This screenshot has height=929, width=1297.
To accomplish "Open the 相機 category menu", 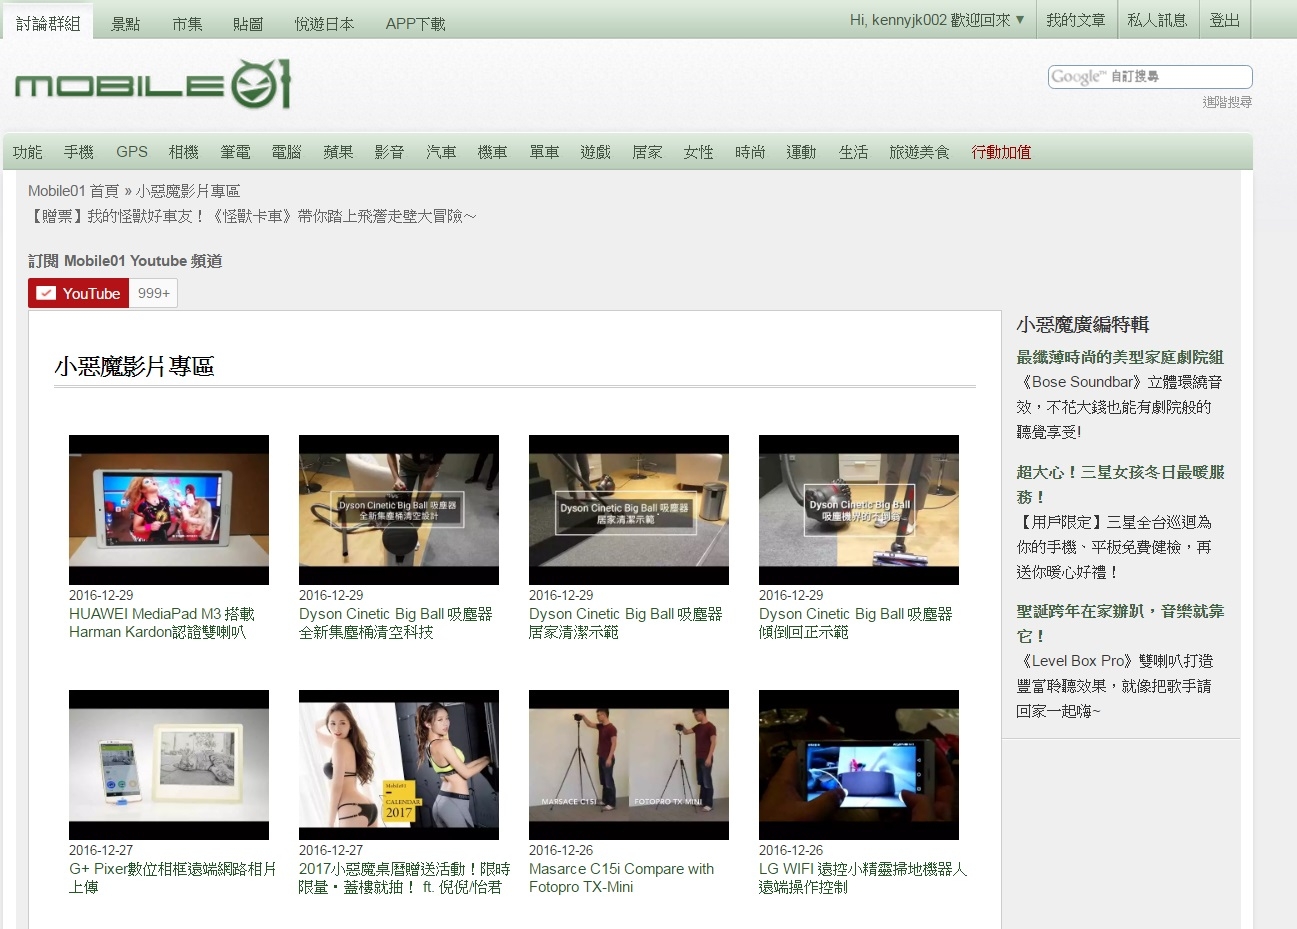I will 184,152.
